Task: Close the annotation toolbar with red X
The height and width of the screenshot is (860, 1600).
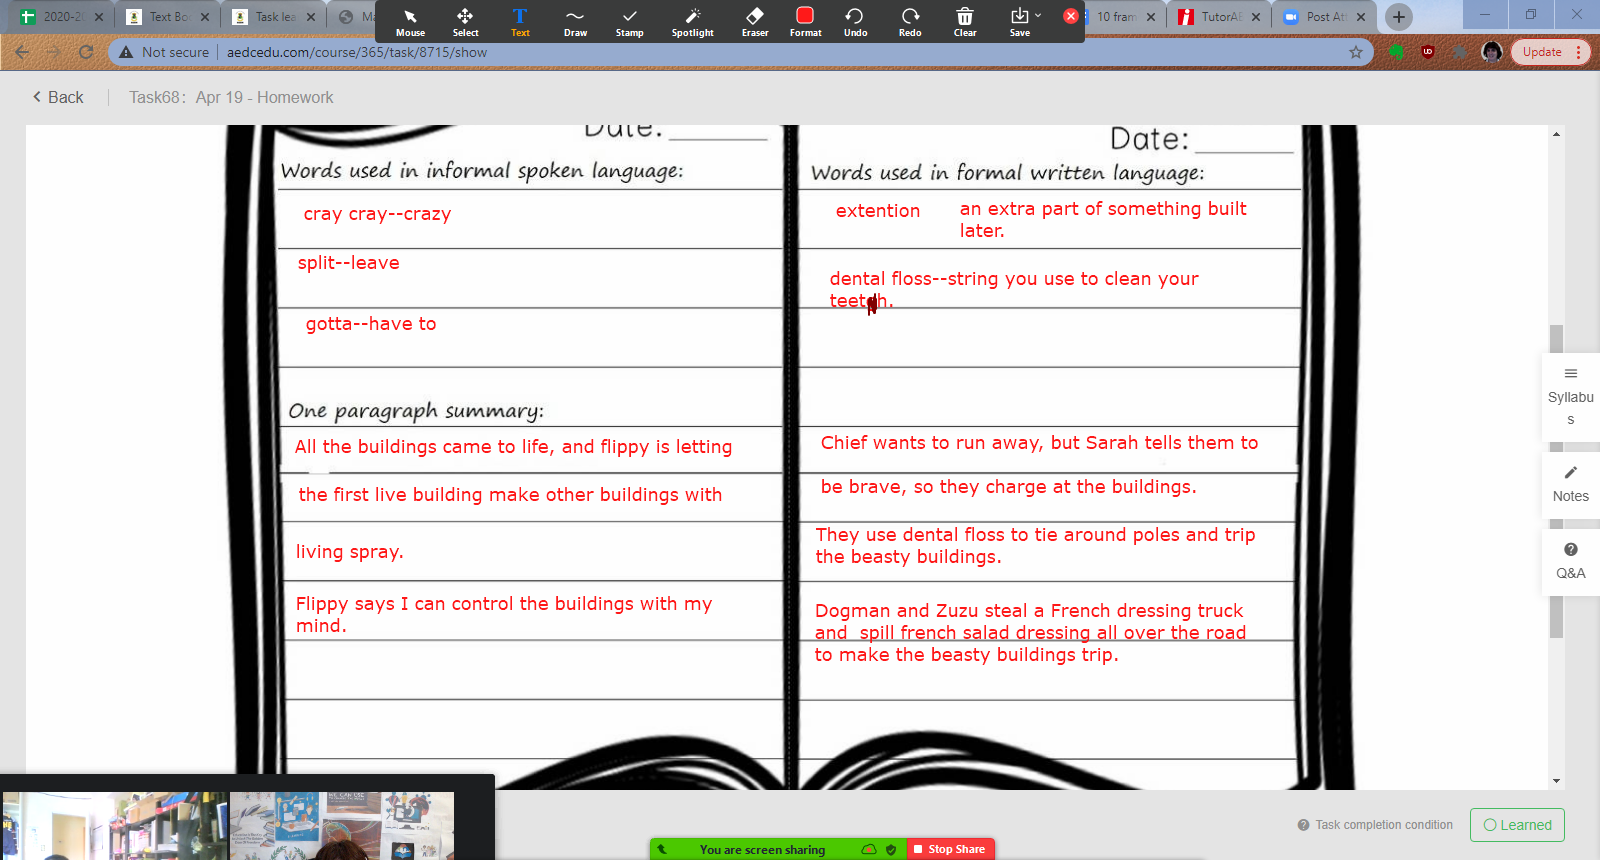Action: coord(1071,16)
